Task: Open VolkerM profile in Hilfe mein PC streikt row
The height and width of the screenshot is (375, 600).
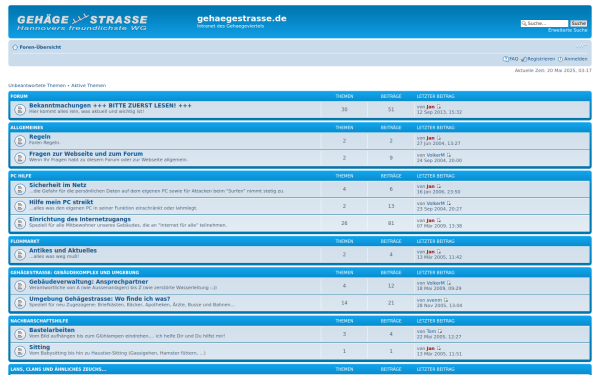Action: click(435, 204)
